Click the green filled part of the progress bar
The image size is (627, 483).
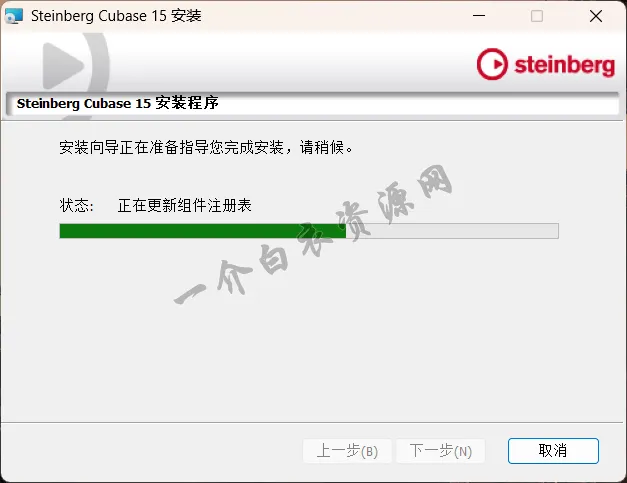(202, 231)
